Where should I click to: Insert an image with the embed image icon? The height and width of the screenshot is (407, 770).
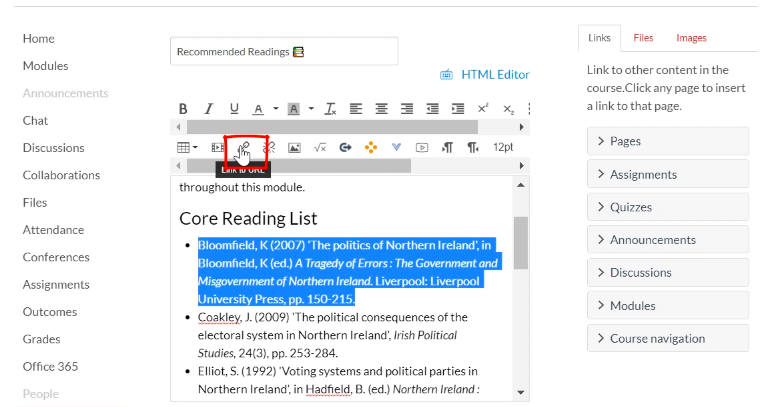294,147
